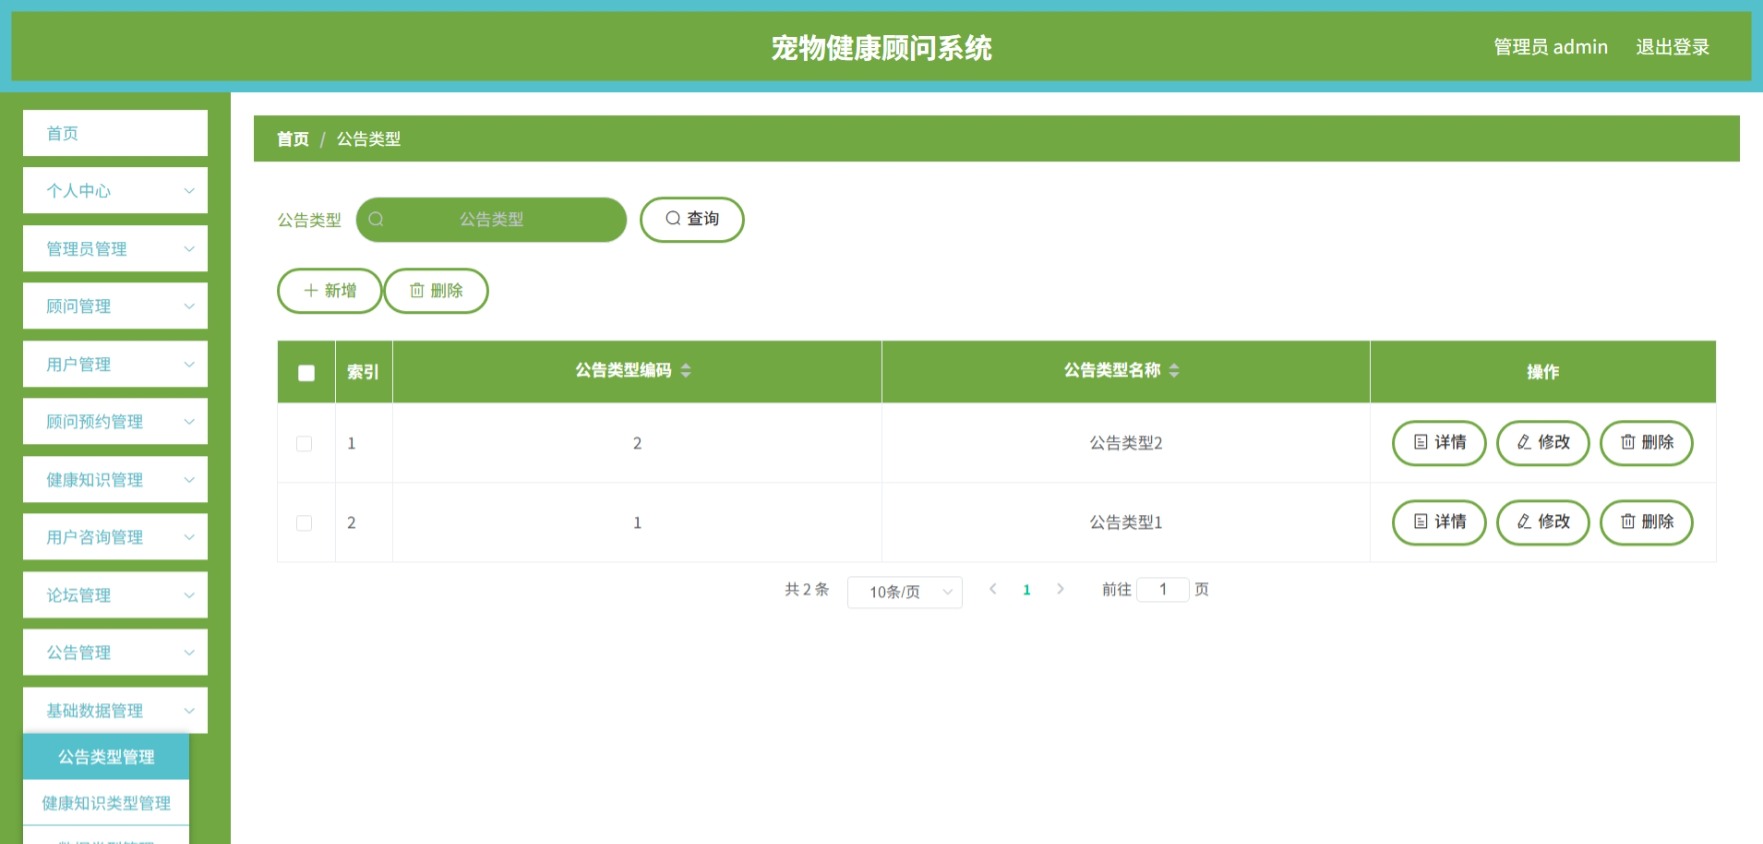Open the 10条/页 page size dropdown

click(x=905, y=592)
